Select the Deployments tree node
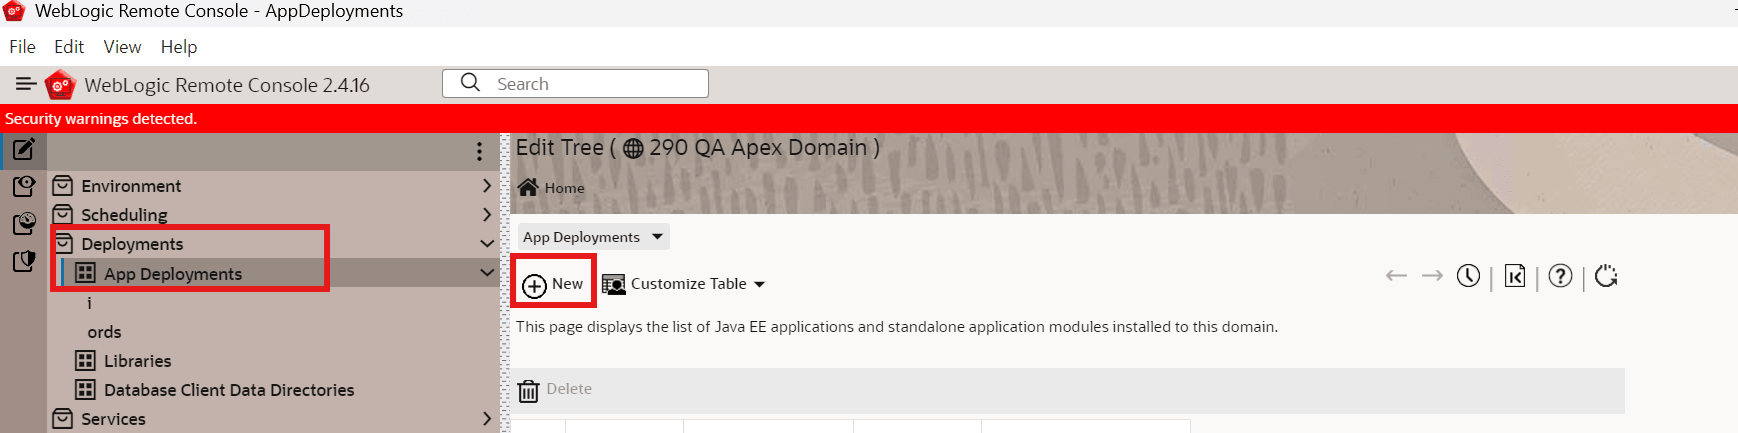 coord(132,244)
